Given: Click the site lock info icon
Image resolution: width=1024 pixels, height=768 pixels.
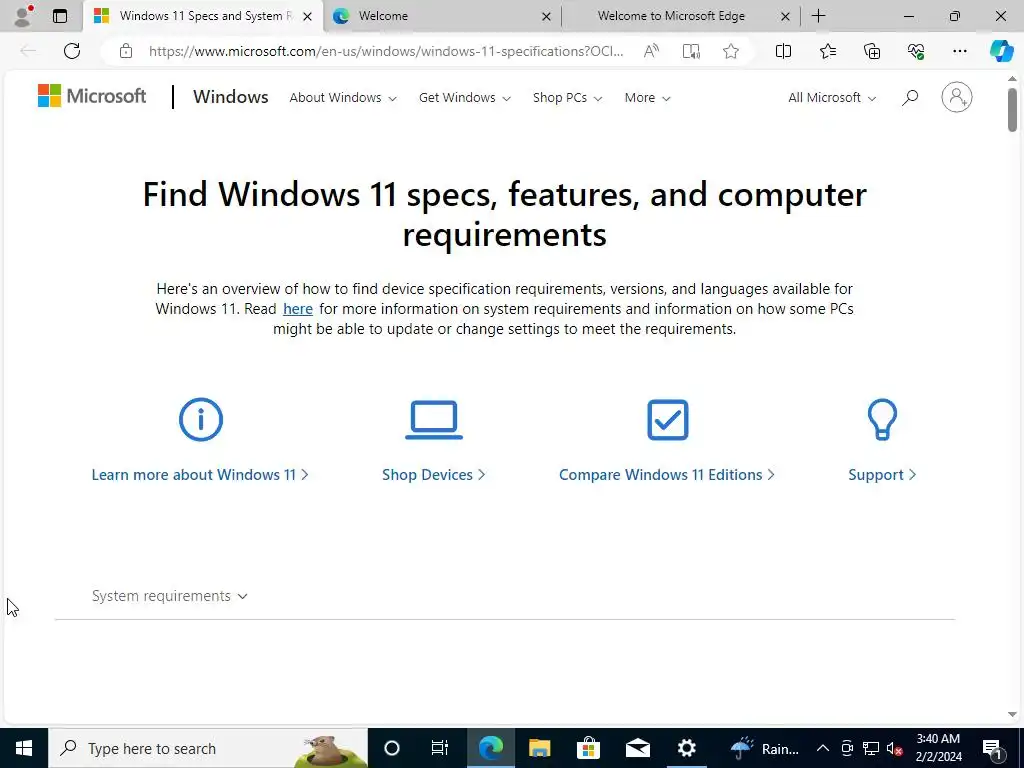Looking at the screenshot, I should pyautogui.click(x=126, y=51).
